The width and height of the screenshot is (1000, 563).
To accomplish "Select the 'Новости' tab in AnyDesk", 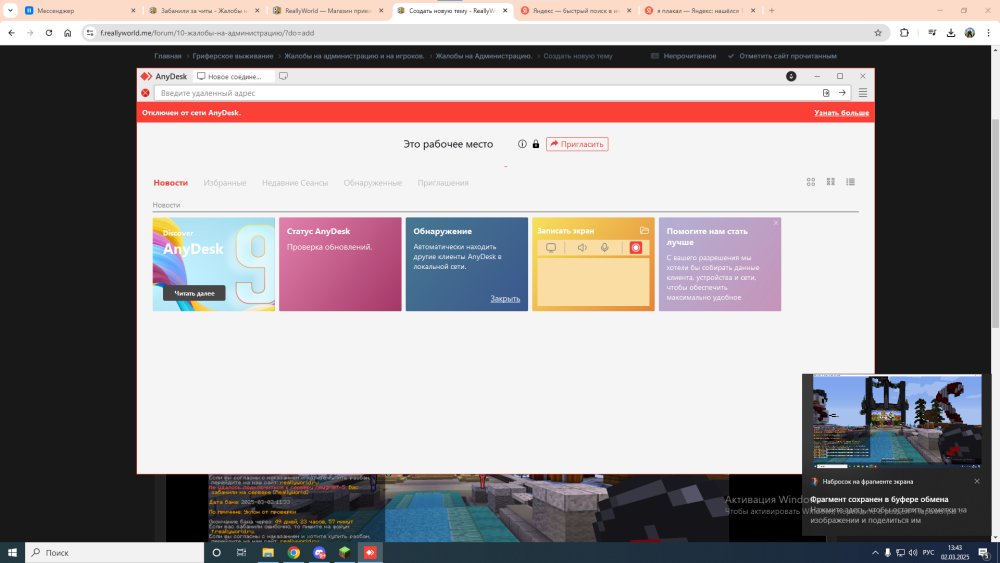I will [x=170, y=182].
